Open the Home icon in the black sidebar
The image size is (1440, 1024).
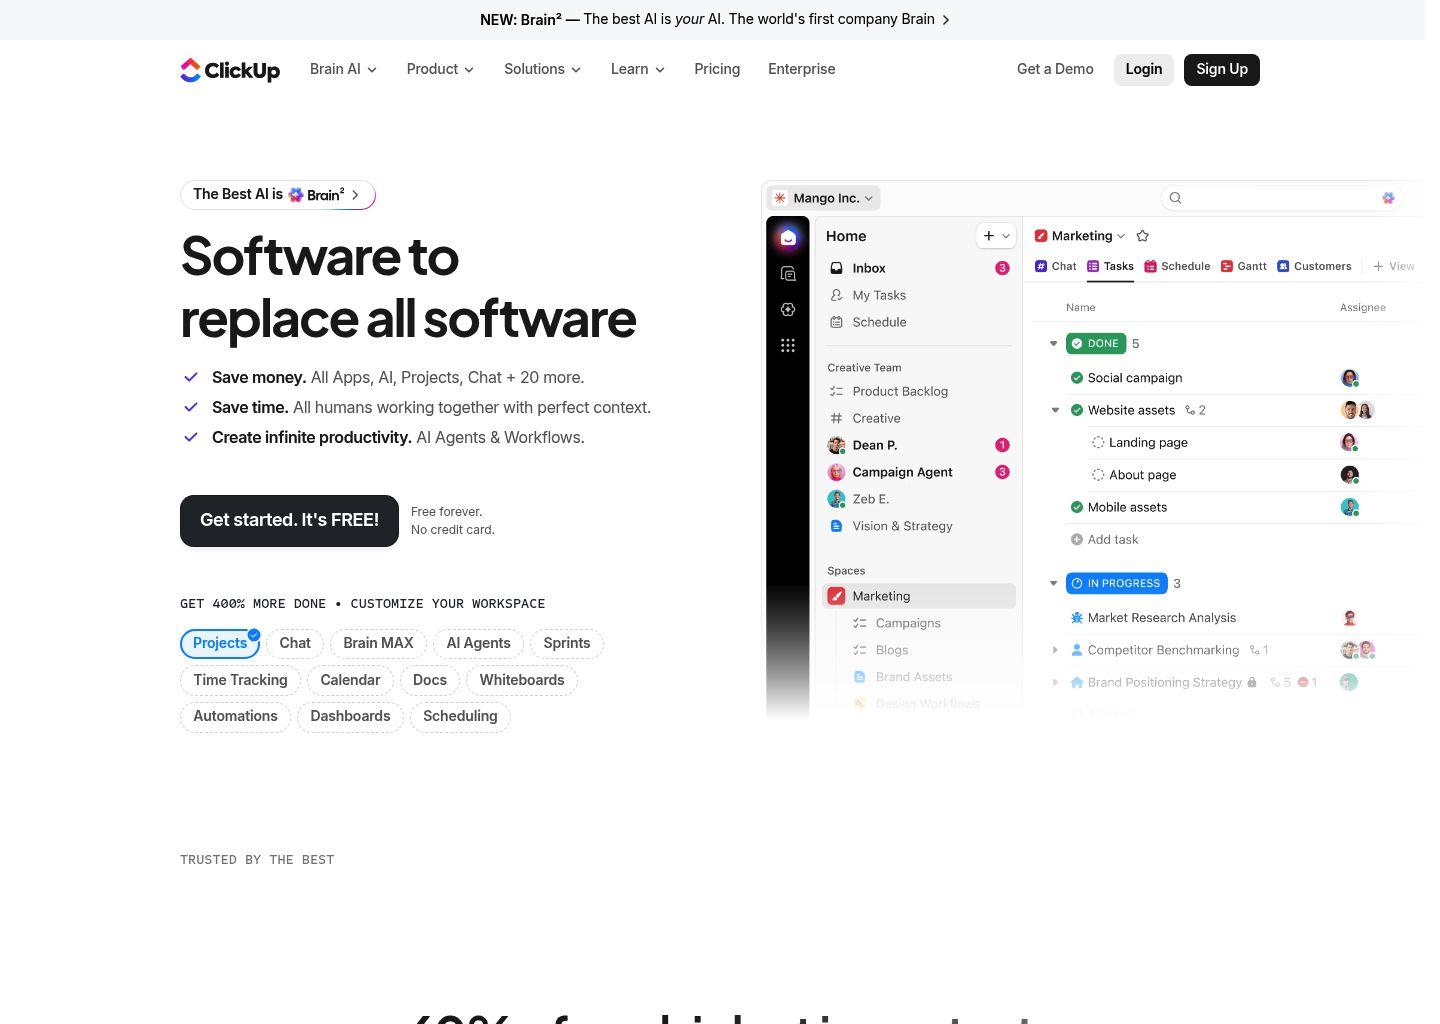[x=788, y=237]
